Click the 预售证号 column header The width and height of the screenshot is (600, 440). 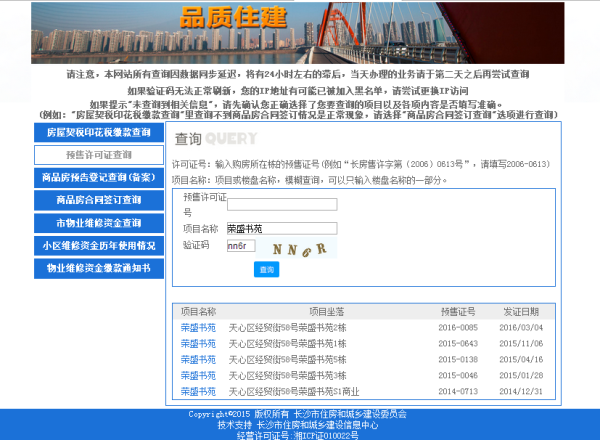[458, 312]
